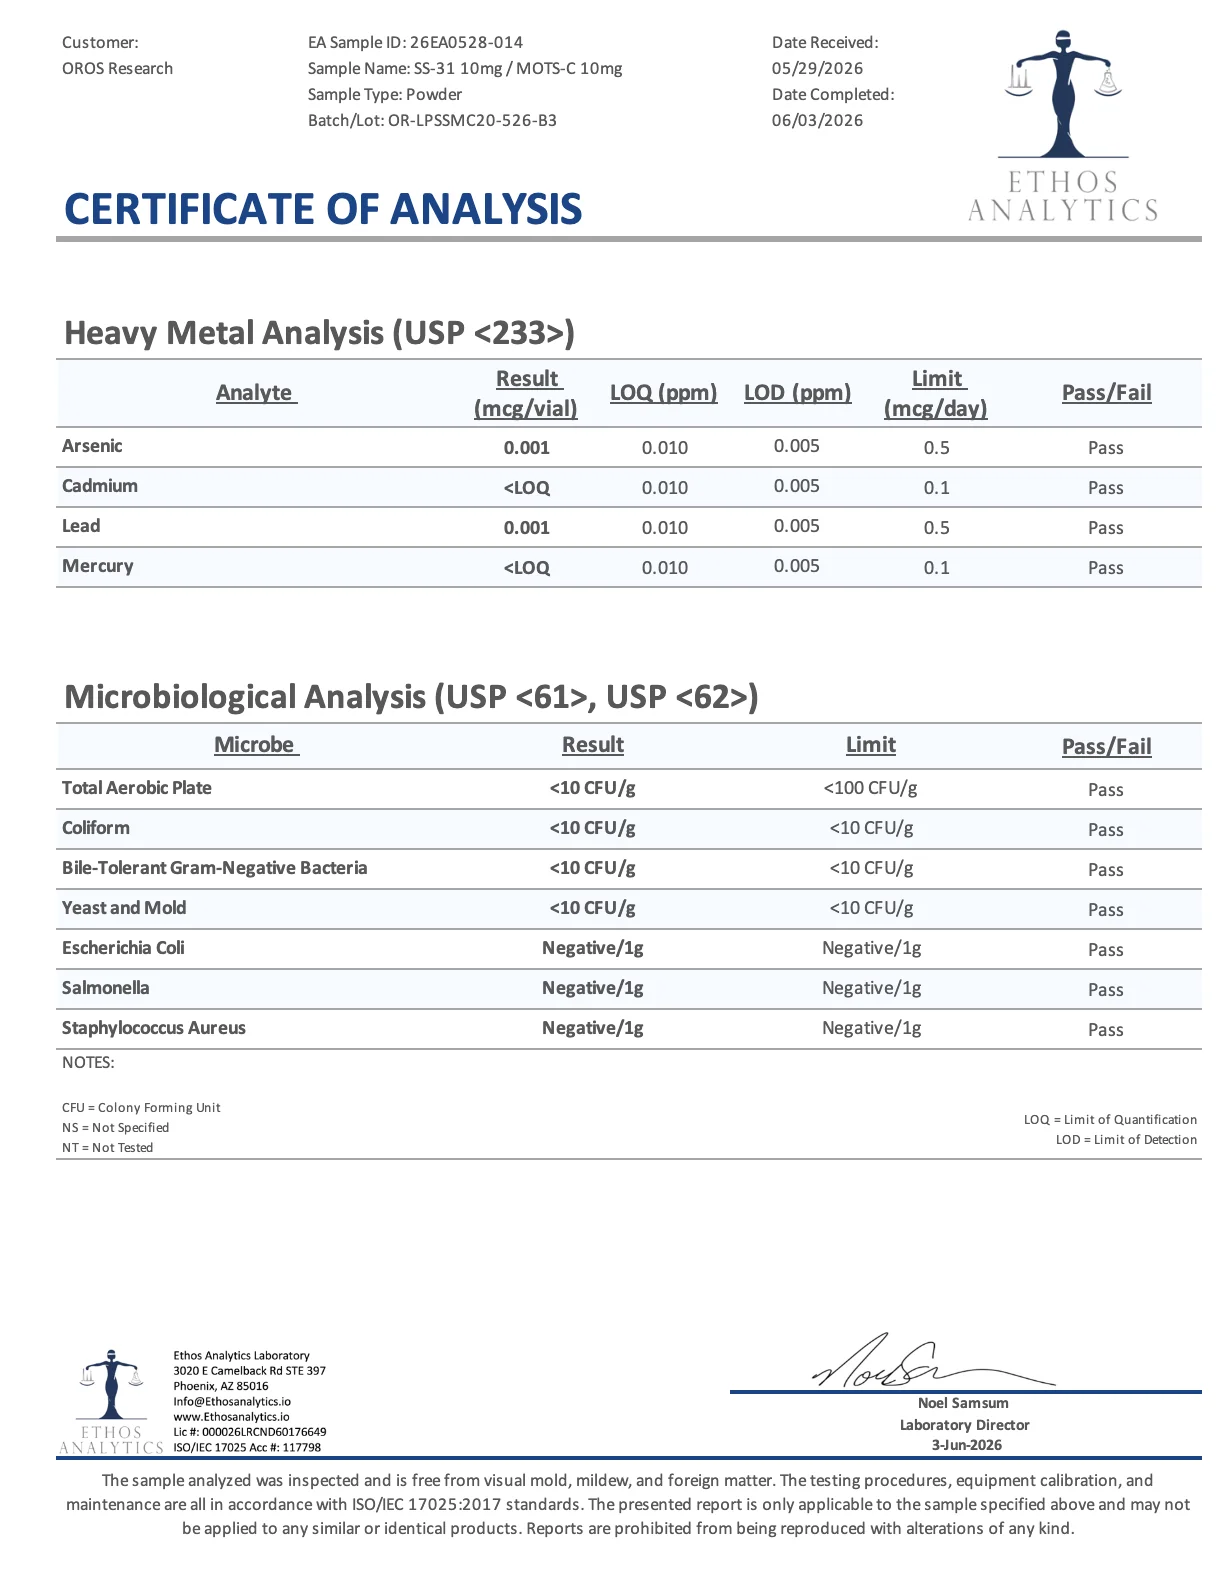The width and height of the screenshot is (1224, 1584).
Task: Select the Mercury row label
Action: [98, 566]
